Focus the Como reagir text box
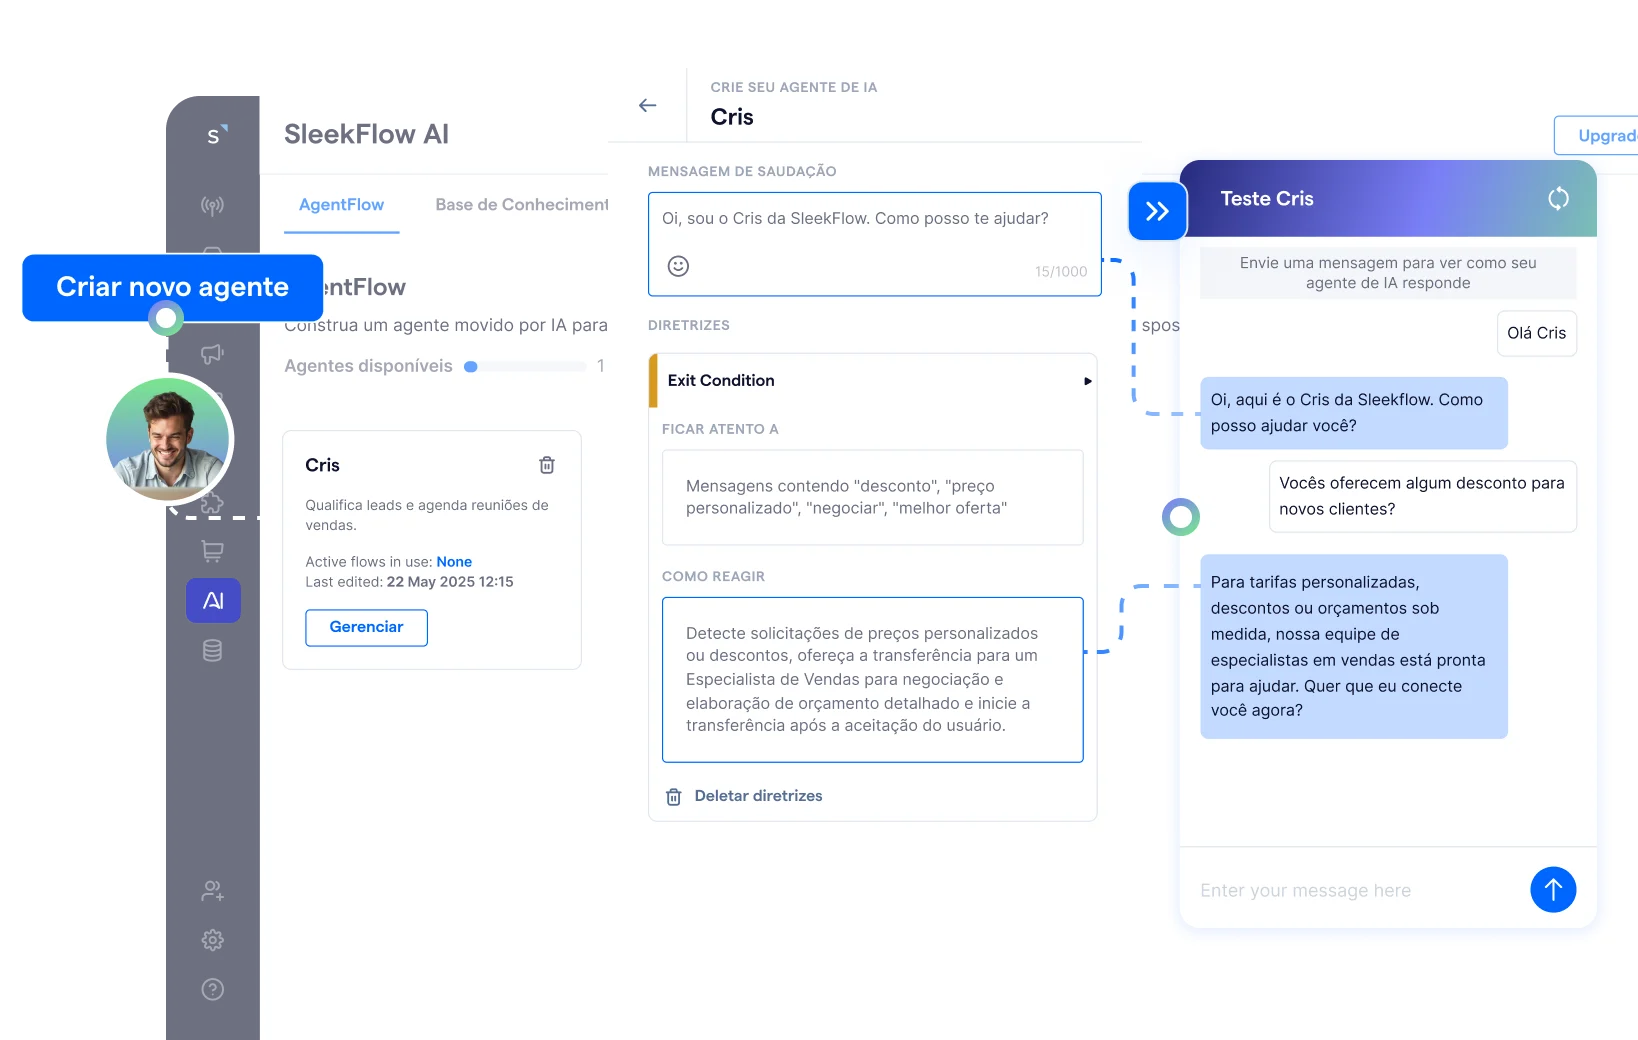 click(x=873, y=680)
